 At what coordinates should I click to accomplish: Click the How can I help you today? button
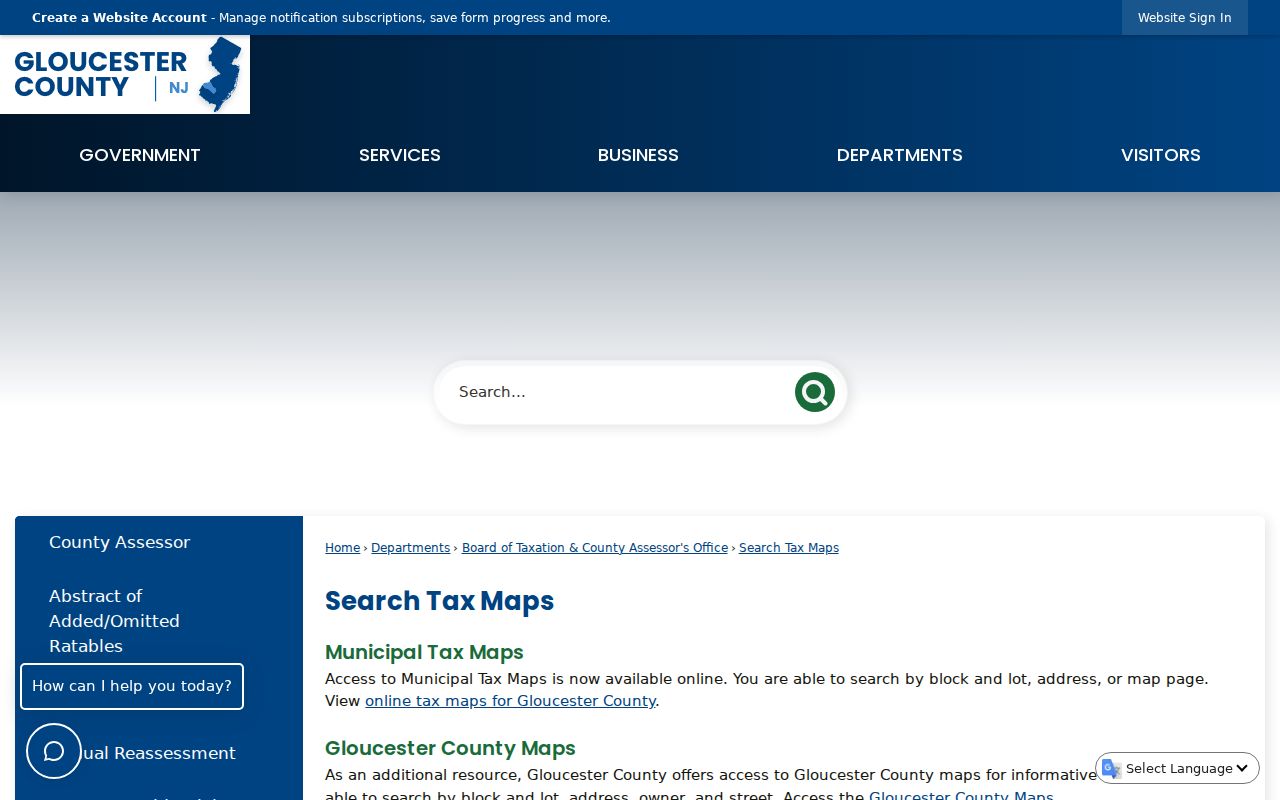(x=132, y=686)
